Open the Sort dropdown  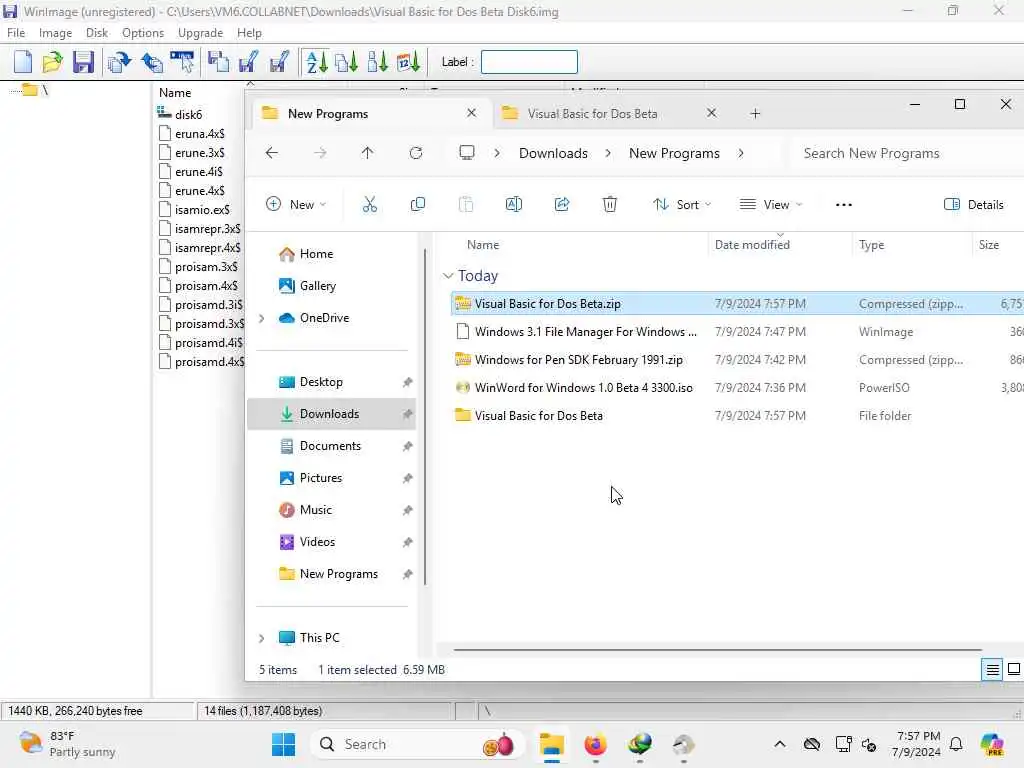point(682,204)
